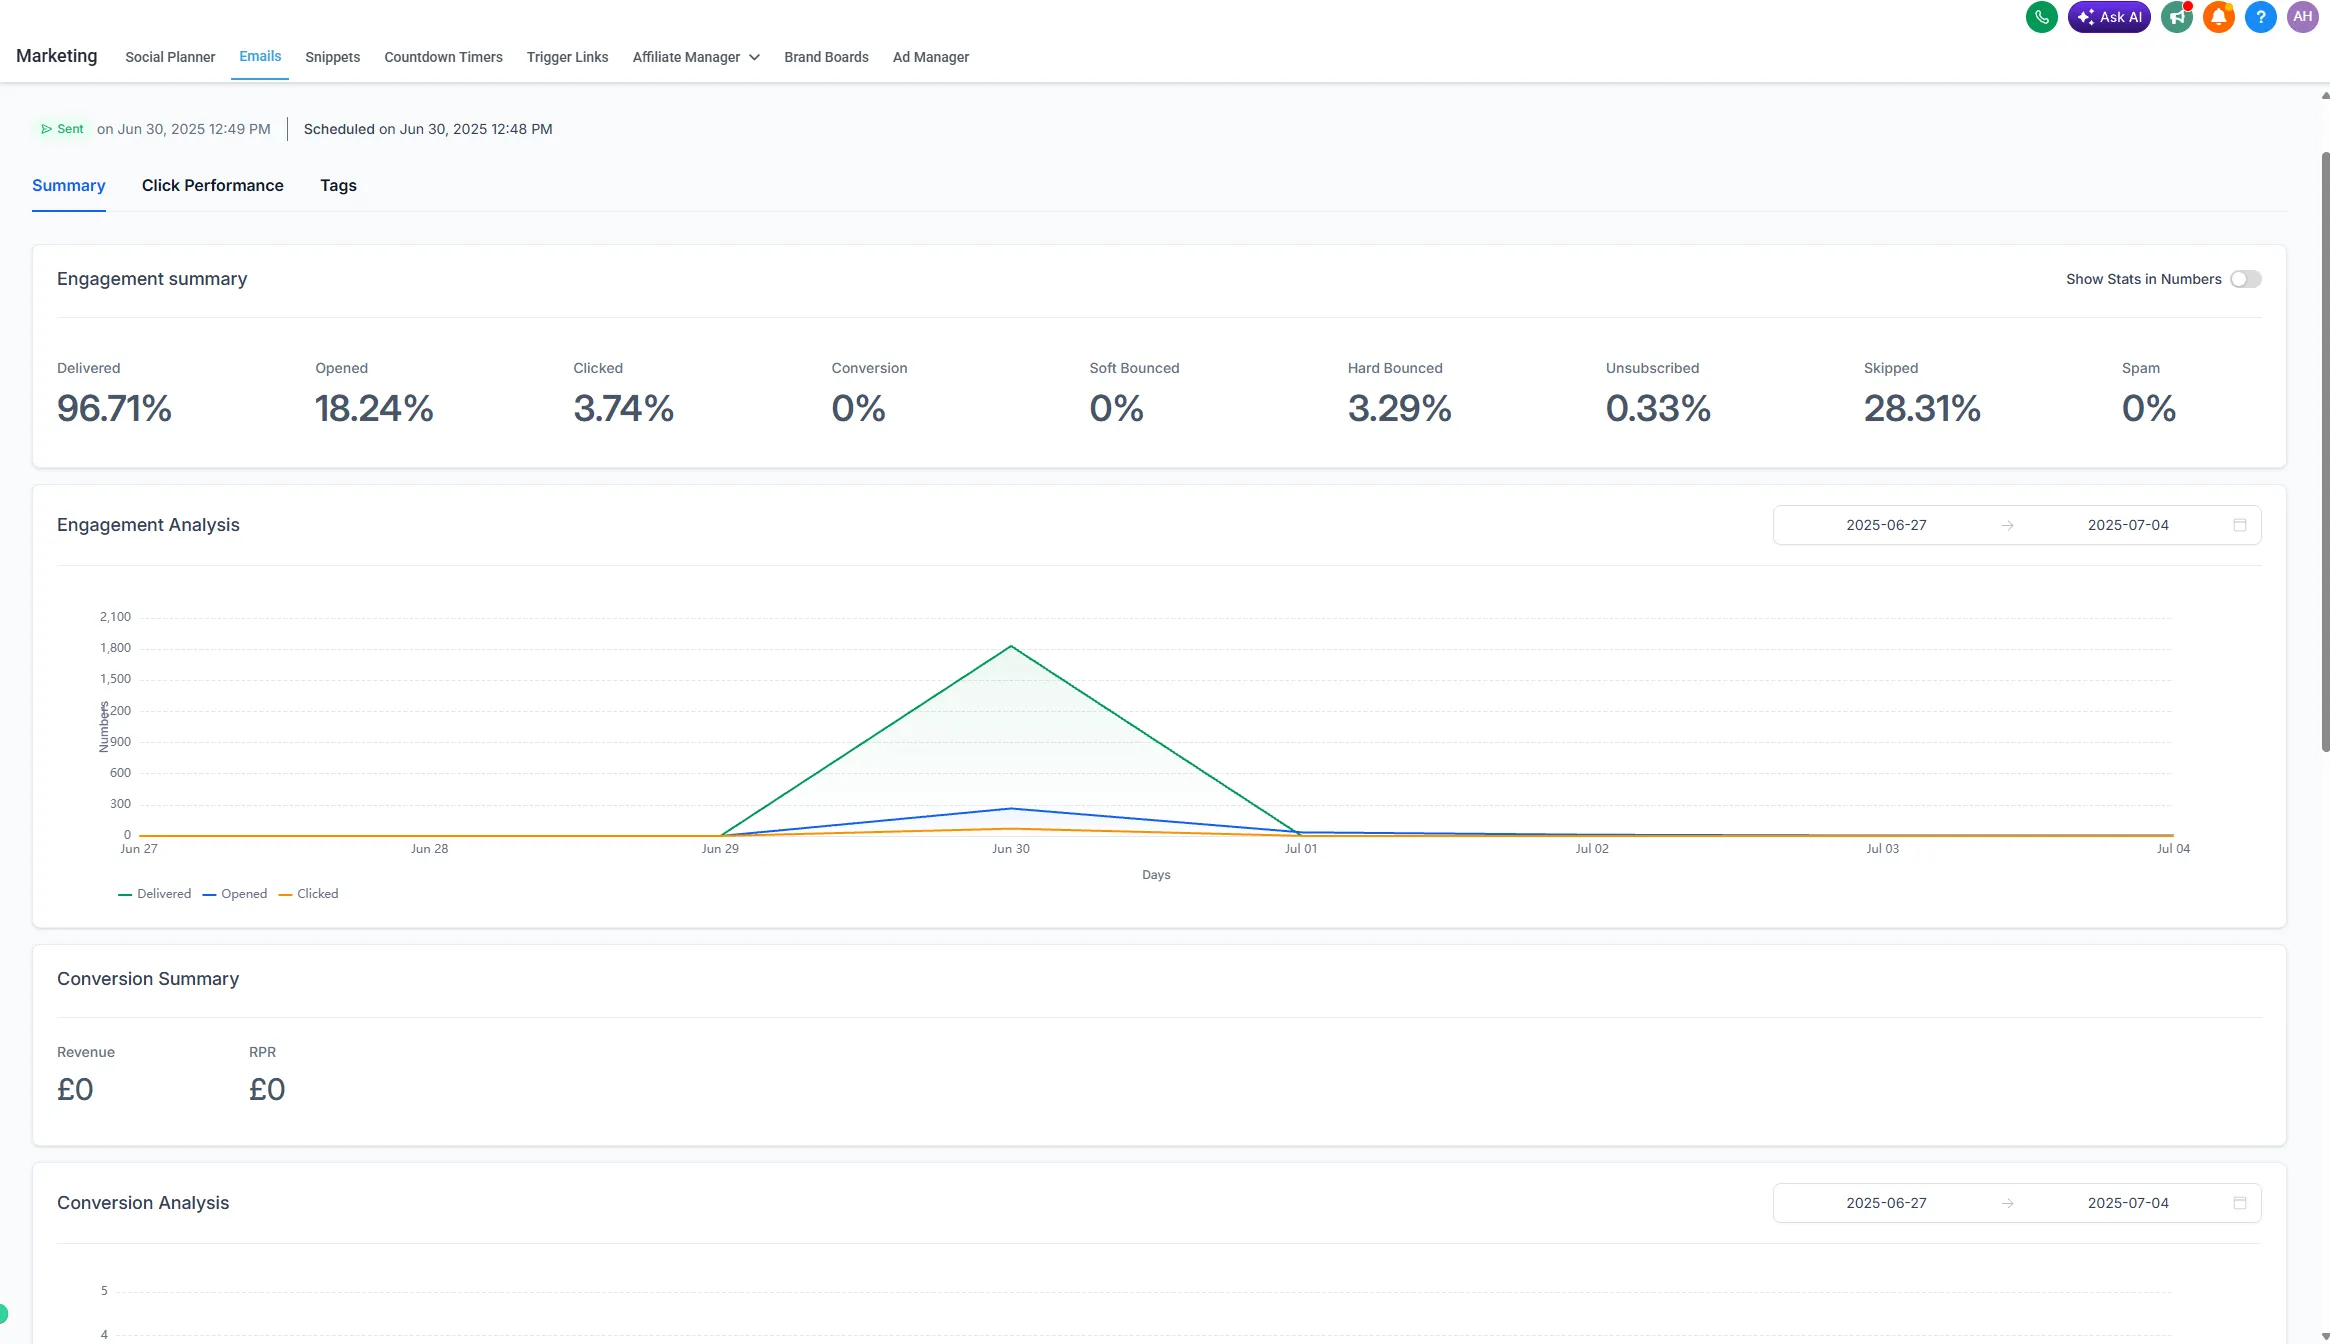Click the RPR £0 value
Image resolution: width=2330 pixels, height=1344 pixels.
(267, 1089)
